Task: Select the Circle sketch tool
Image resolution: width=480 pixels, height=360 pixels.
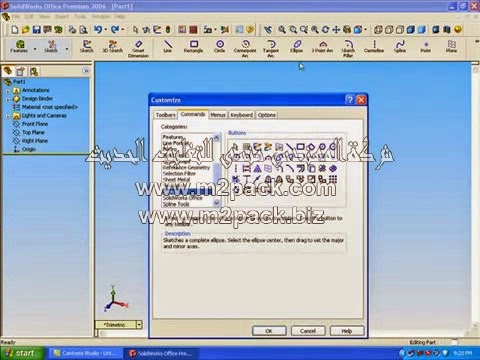Action: 219,46
